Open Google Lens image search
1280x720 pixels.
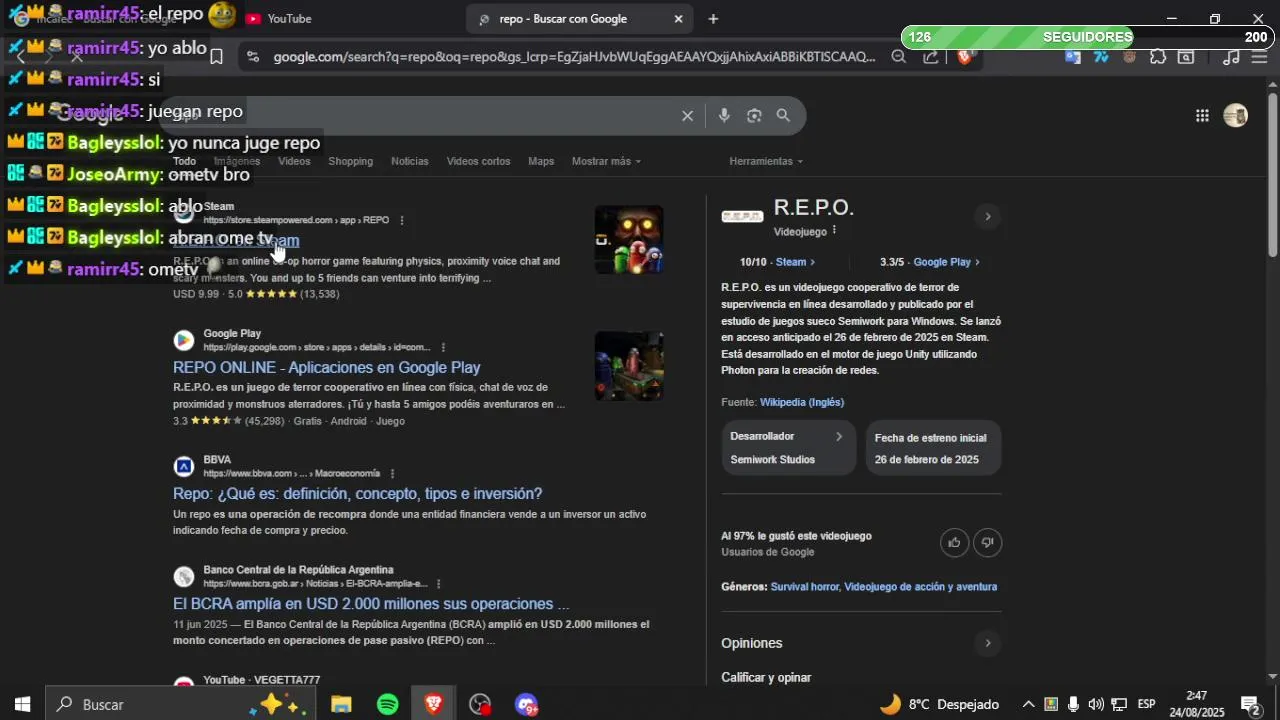point(754,116)
